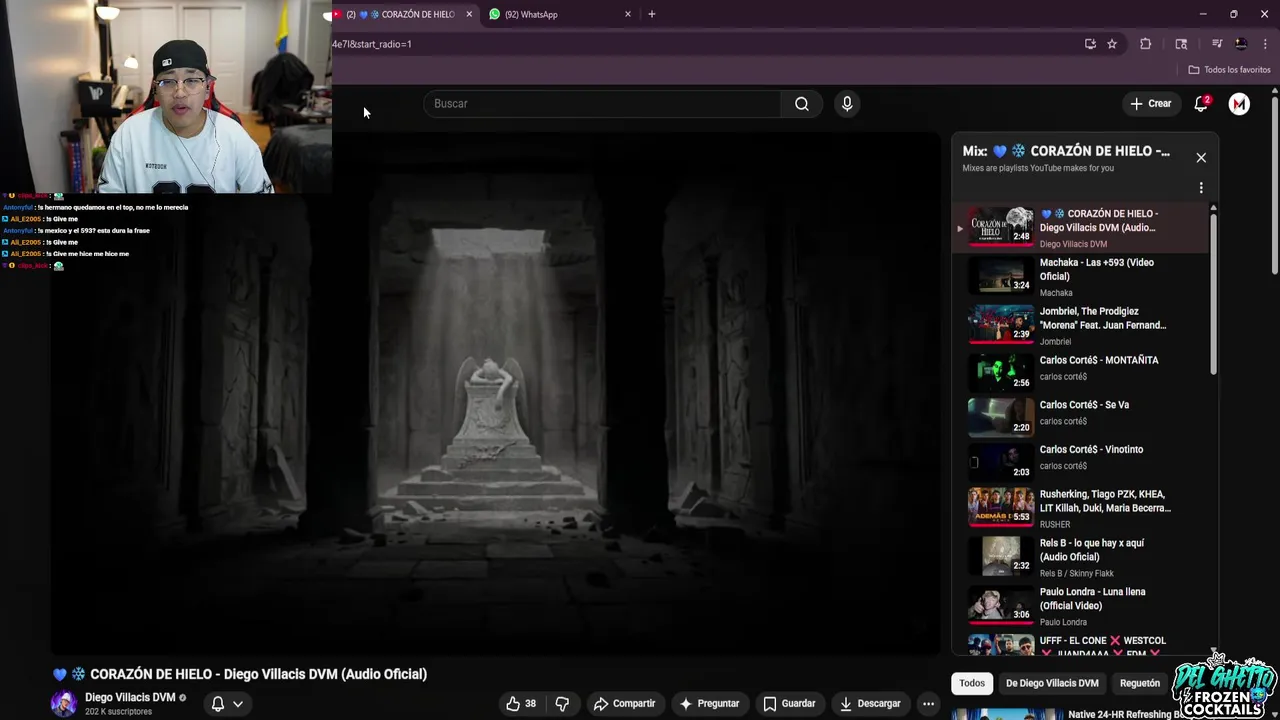This screenshot has width=1280, height=720.
Task: Close the Mix playlist panel
Action: click(x=1201, y=158)
